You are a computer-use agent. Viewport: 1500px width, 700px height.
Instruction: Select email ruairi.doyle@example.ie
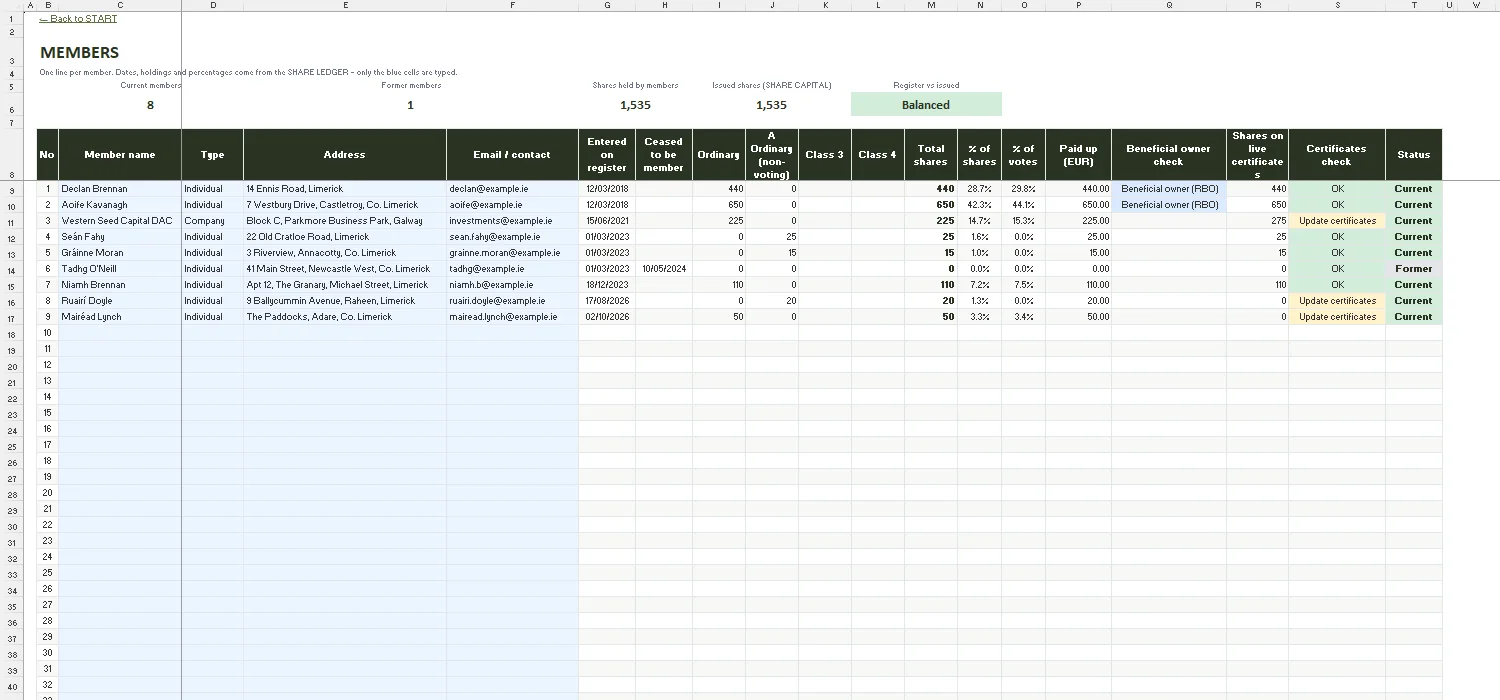coord(513,301)
